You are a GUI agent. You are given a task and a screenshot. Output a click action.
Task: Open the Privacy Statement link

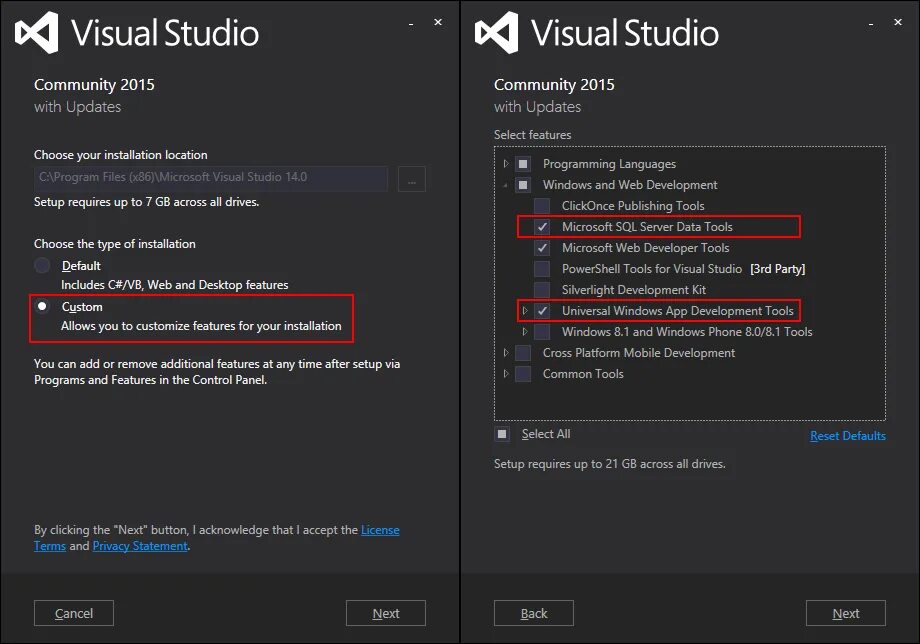pyautogui.click(x=140, y=546)
